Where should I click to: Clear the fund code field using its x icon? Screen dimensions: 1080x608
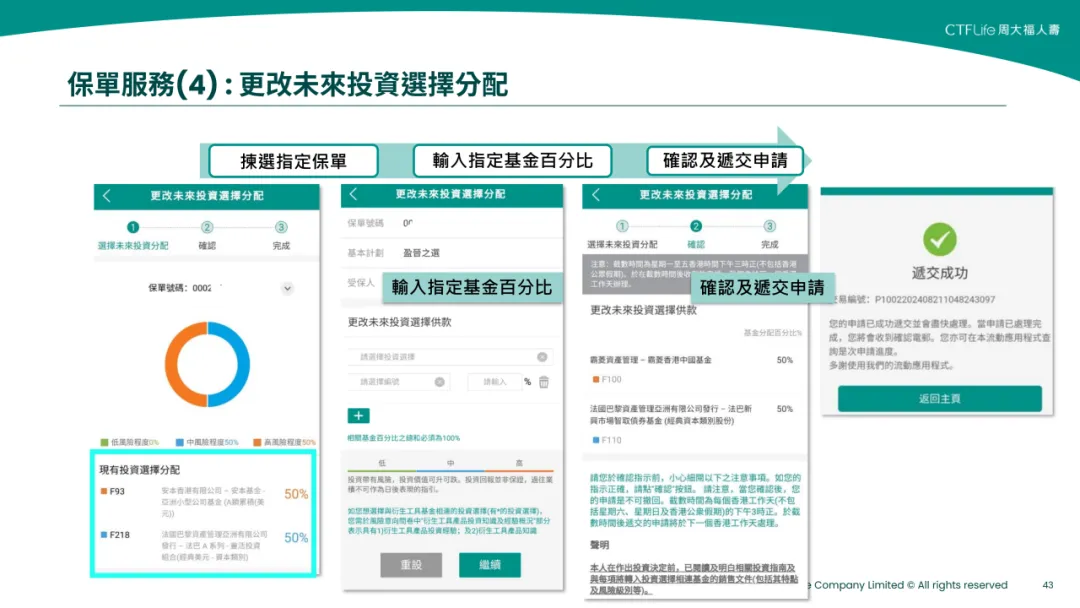(439, 381)
